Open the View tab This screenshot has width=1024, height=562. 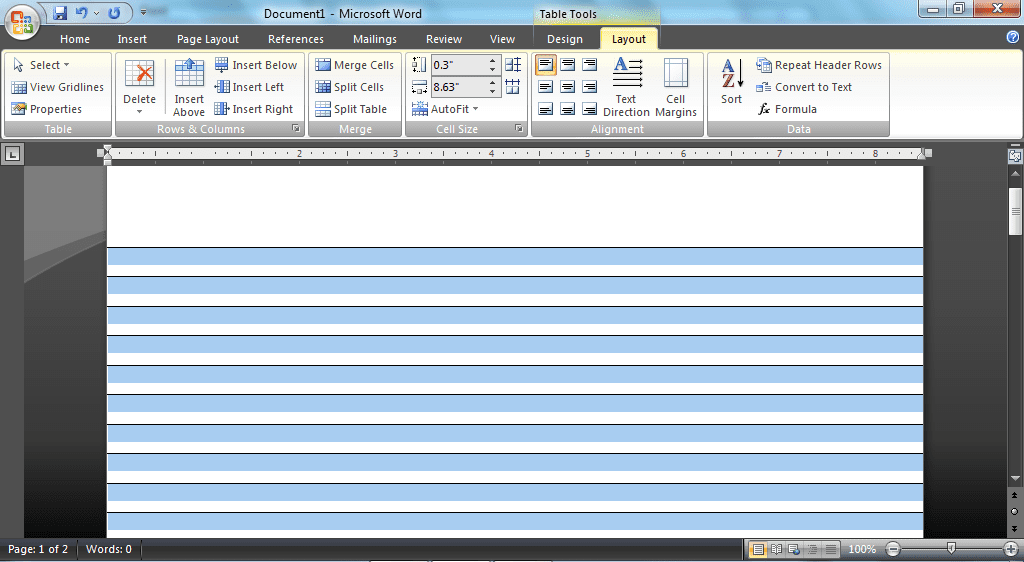tap(502, 39)
